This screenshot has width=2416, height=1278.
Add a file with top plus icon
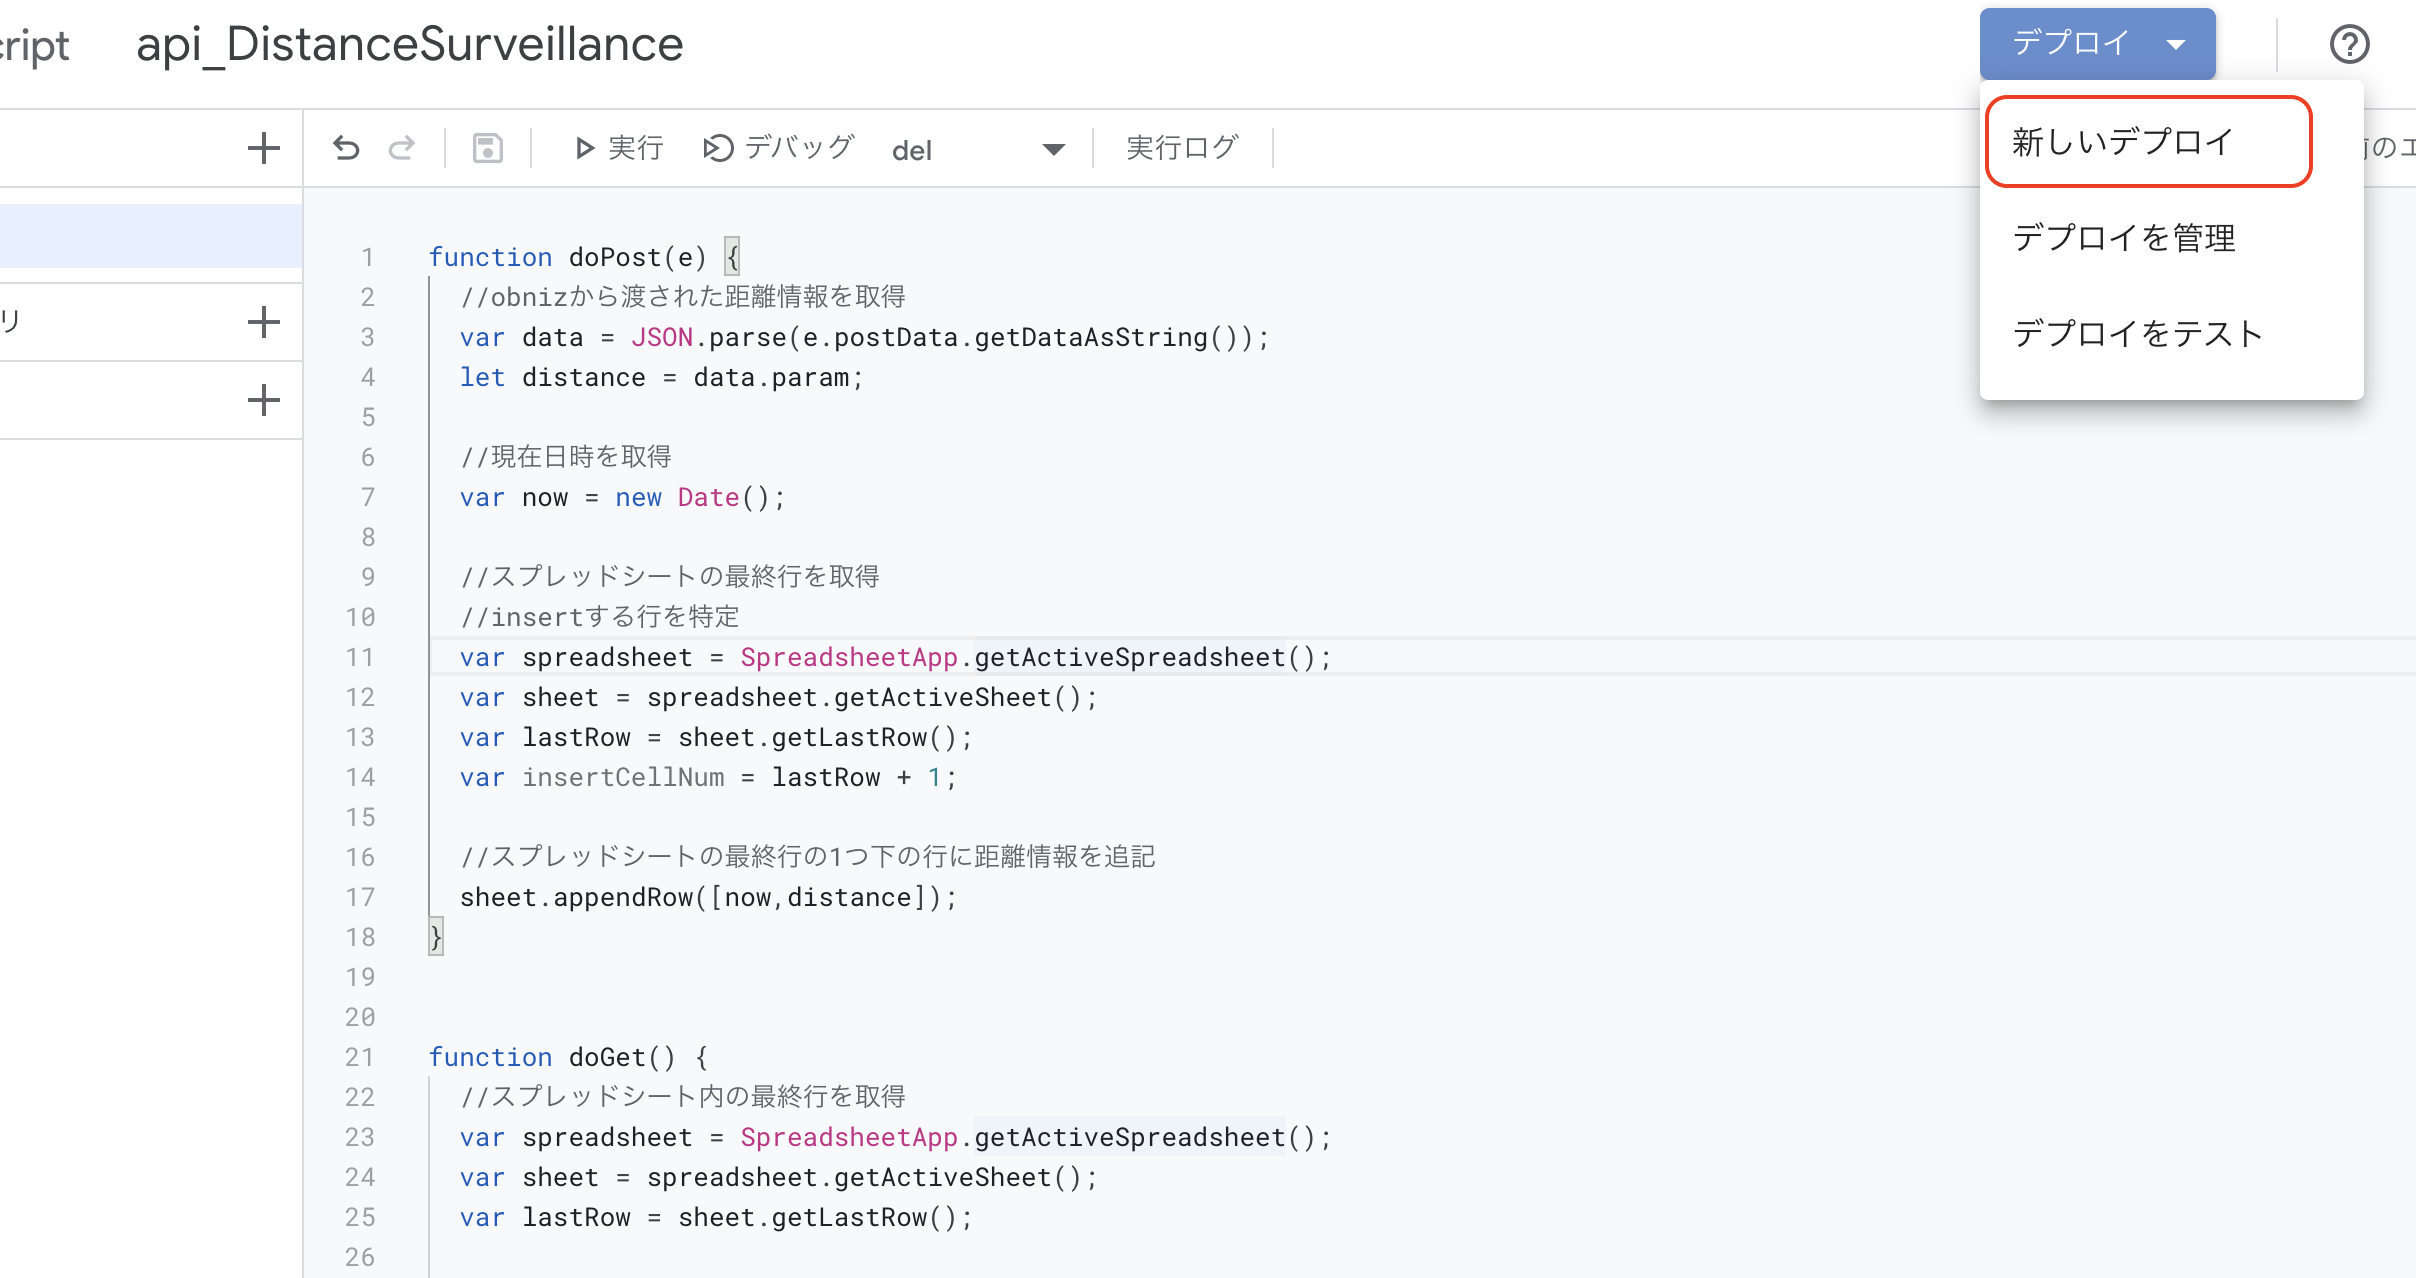click(x=263, y=148)
